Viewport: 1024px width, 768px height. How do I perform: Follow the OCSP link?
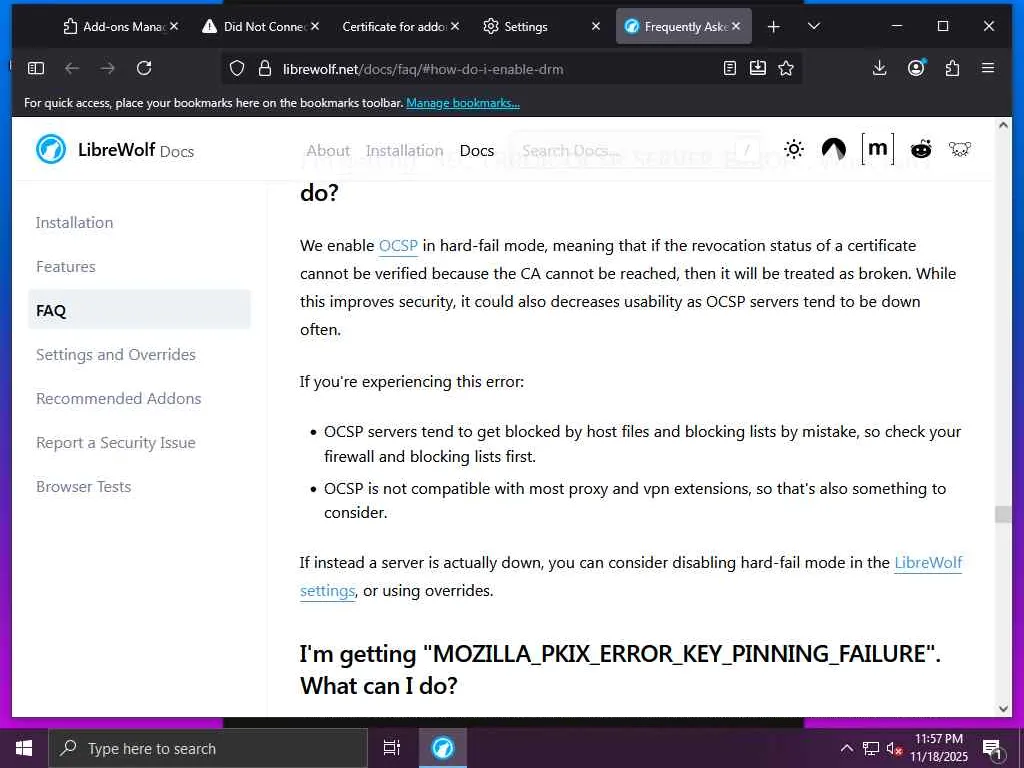pyautogui.click(x=398, y=246)
